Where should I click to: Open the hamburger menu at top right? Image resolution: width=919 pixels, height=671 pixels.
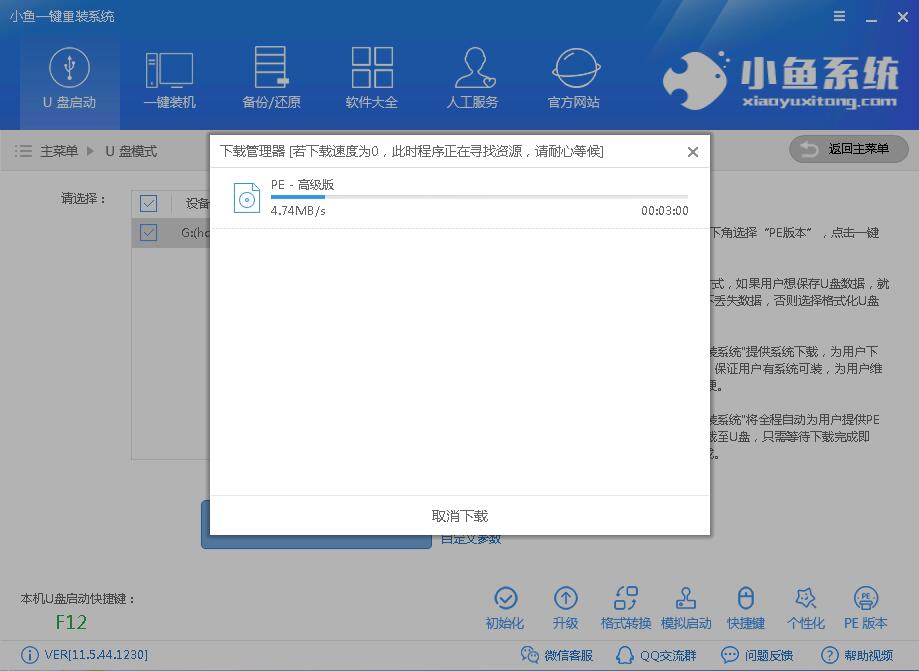point(838,15)
